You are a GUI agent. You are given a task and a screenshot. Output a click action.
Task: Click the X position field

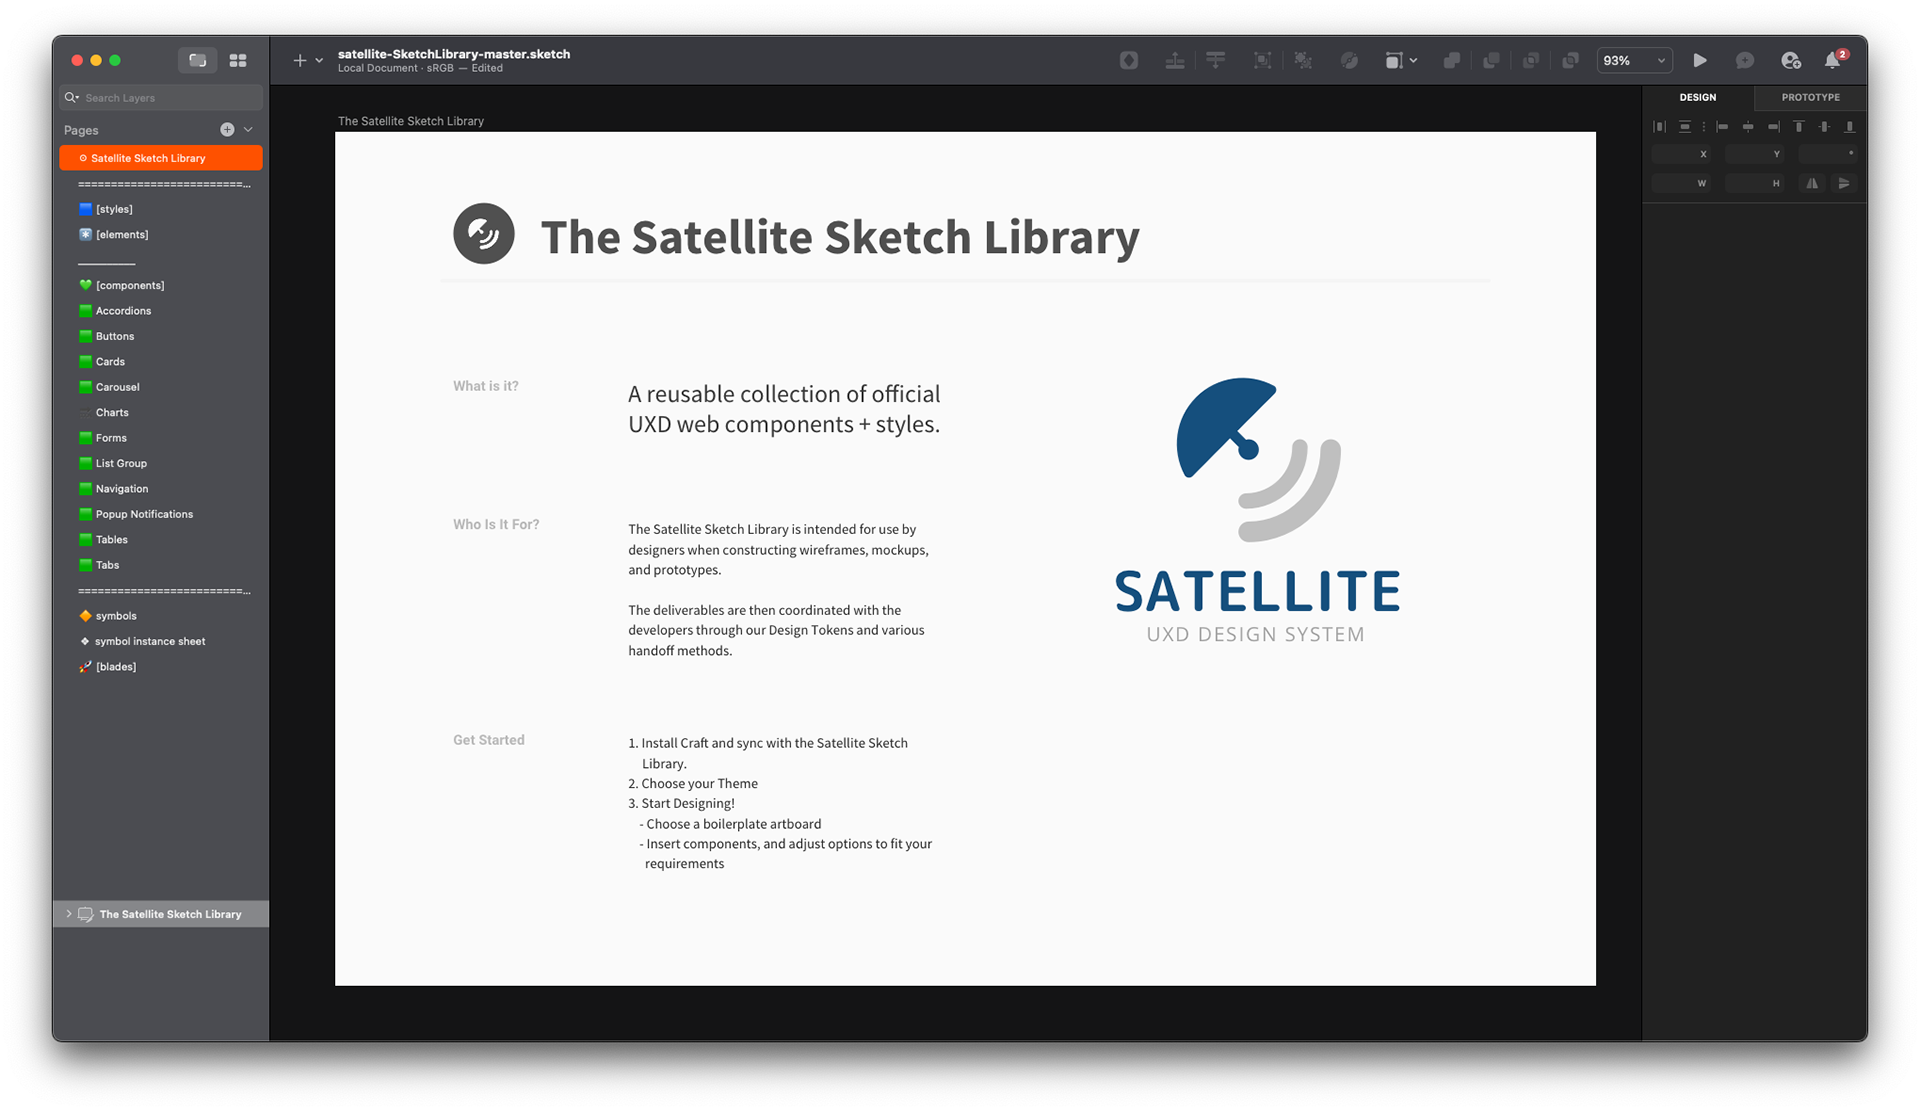(1682, 154)
